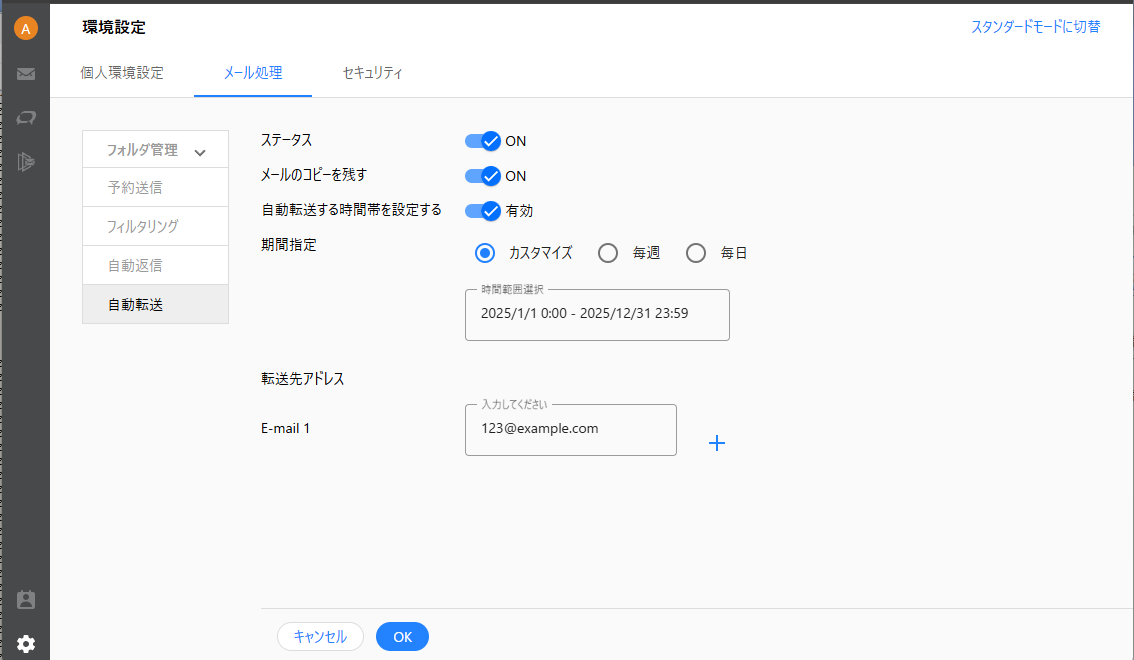1134x660 pixels.
Task: Click the 時間範囲選択 date range field
Action: pyautogui.click(x=597, y=314)
